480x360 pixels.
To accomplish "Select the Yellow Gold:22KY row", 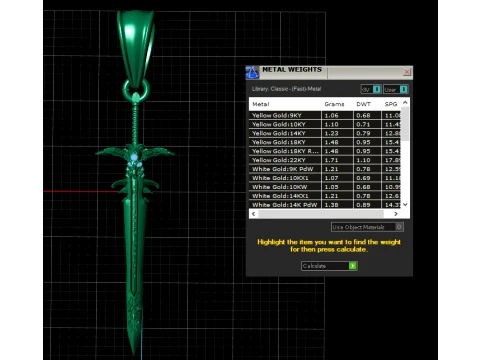I will pos(325,160).
